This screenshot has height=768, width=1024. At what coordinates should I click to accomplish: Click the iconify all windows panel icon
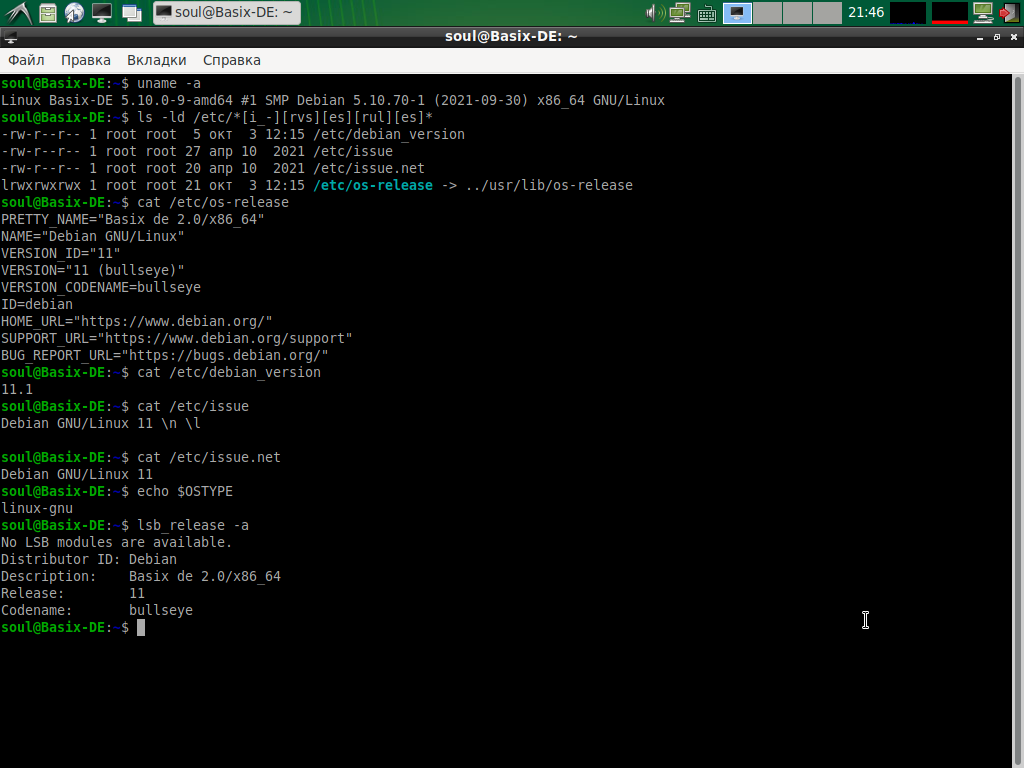pos(131,12)
